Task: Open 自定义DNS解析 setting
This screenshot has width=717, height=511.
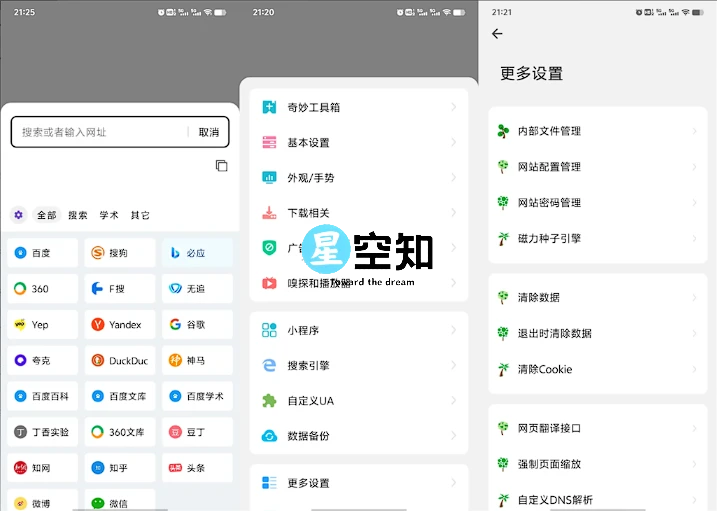Action: click(598, 500)
